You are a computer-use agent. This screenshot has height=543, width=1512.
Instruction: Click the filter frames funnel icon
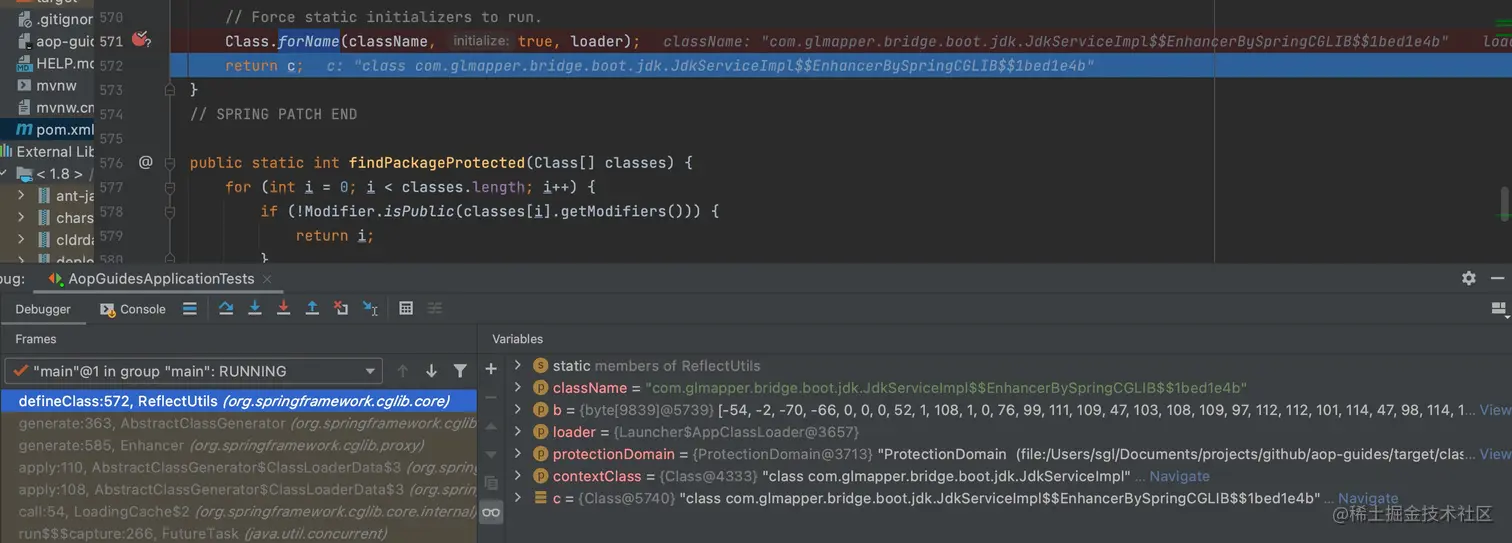tap(460, 371)
